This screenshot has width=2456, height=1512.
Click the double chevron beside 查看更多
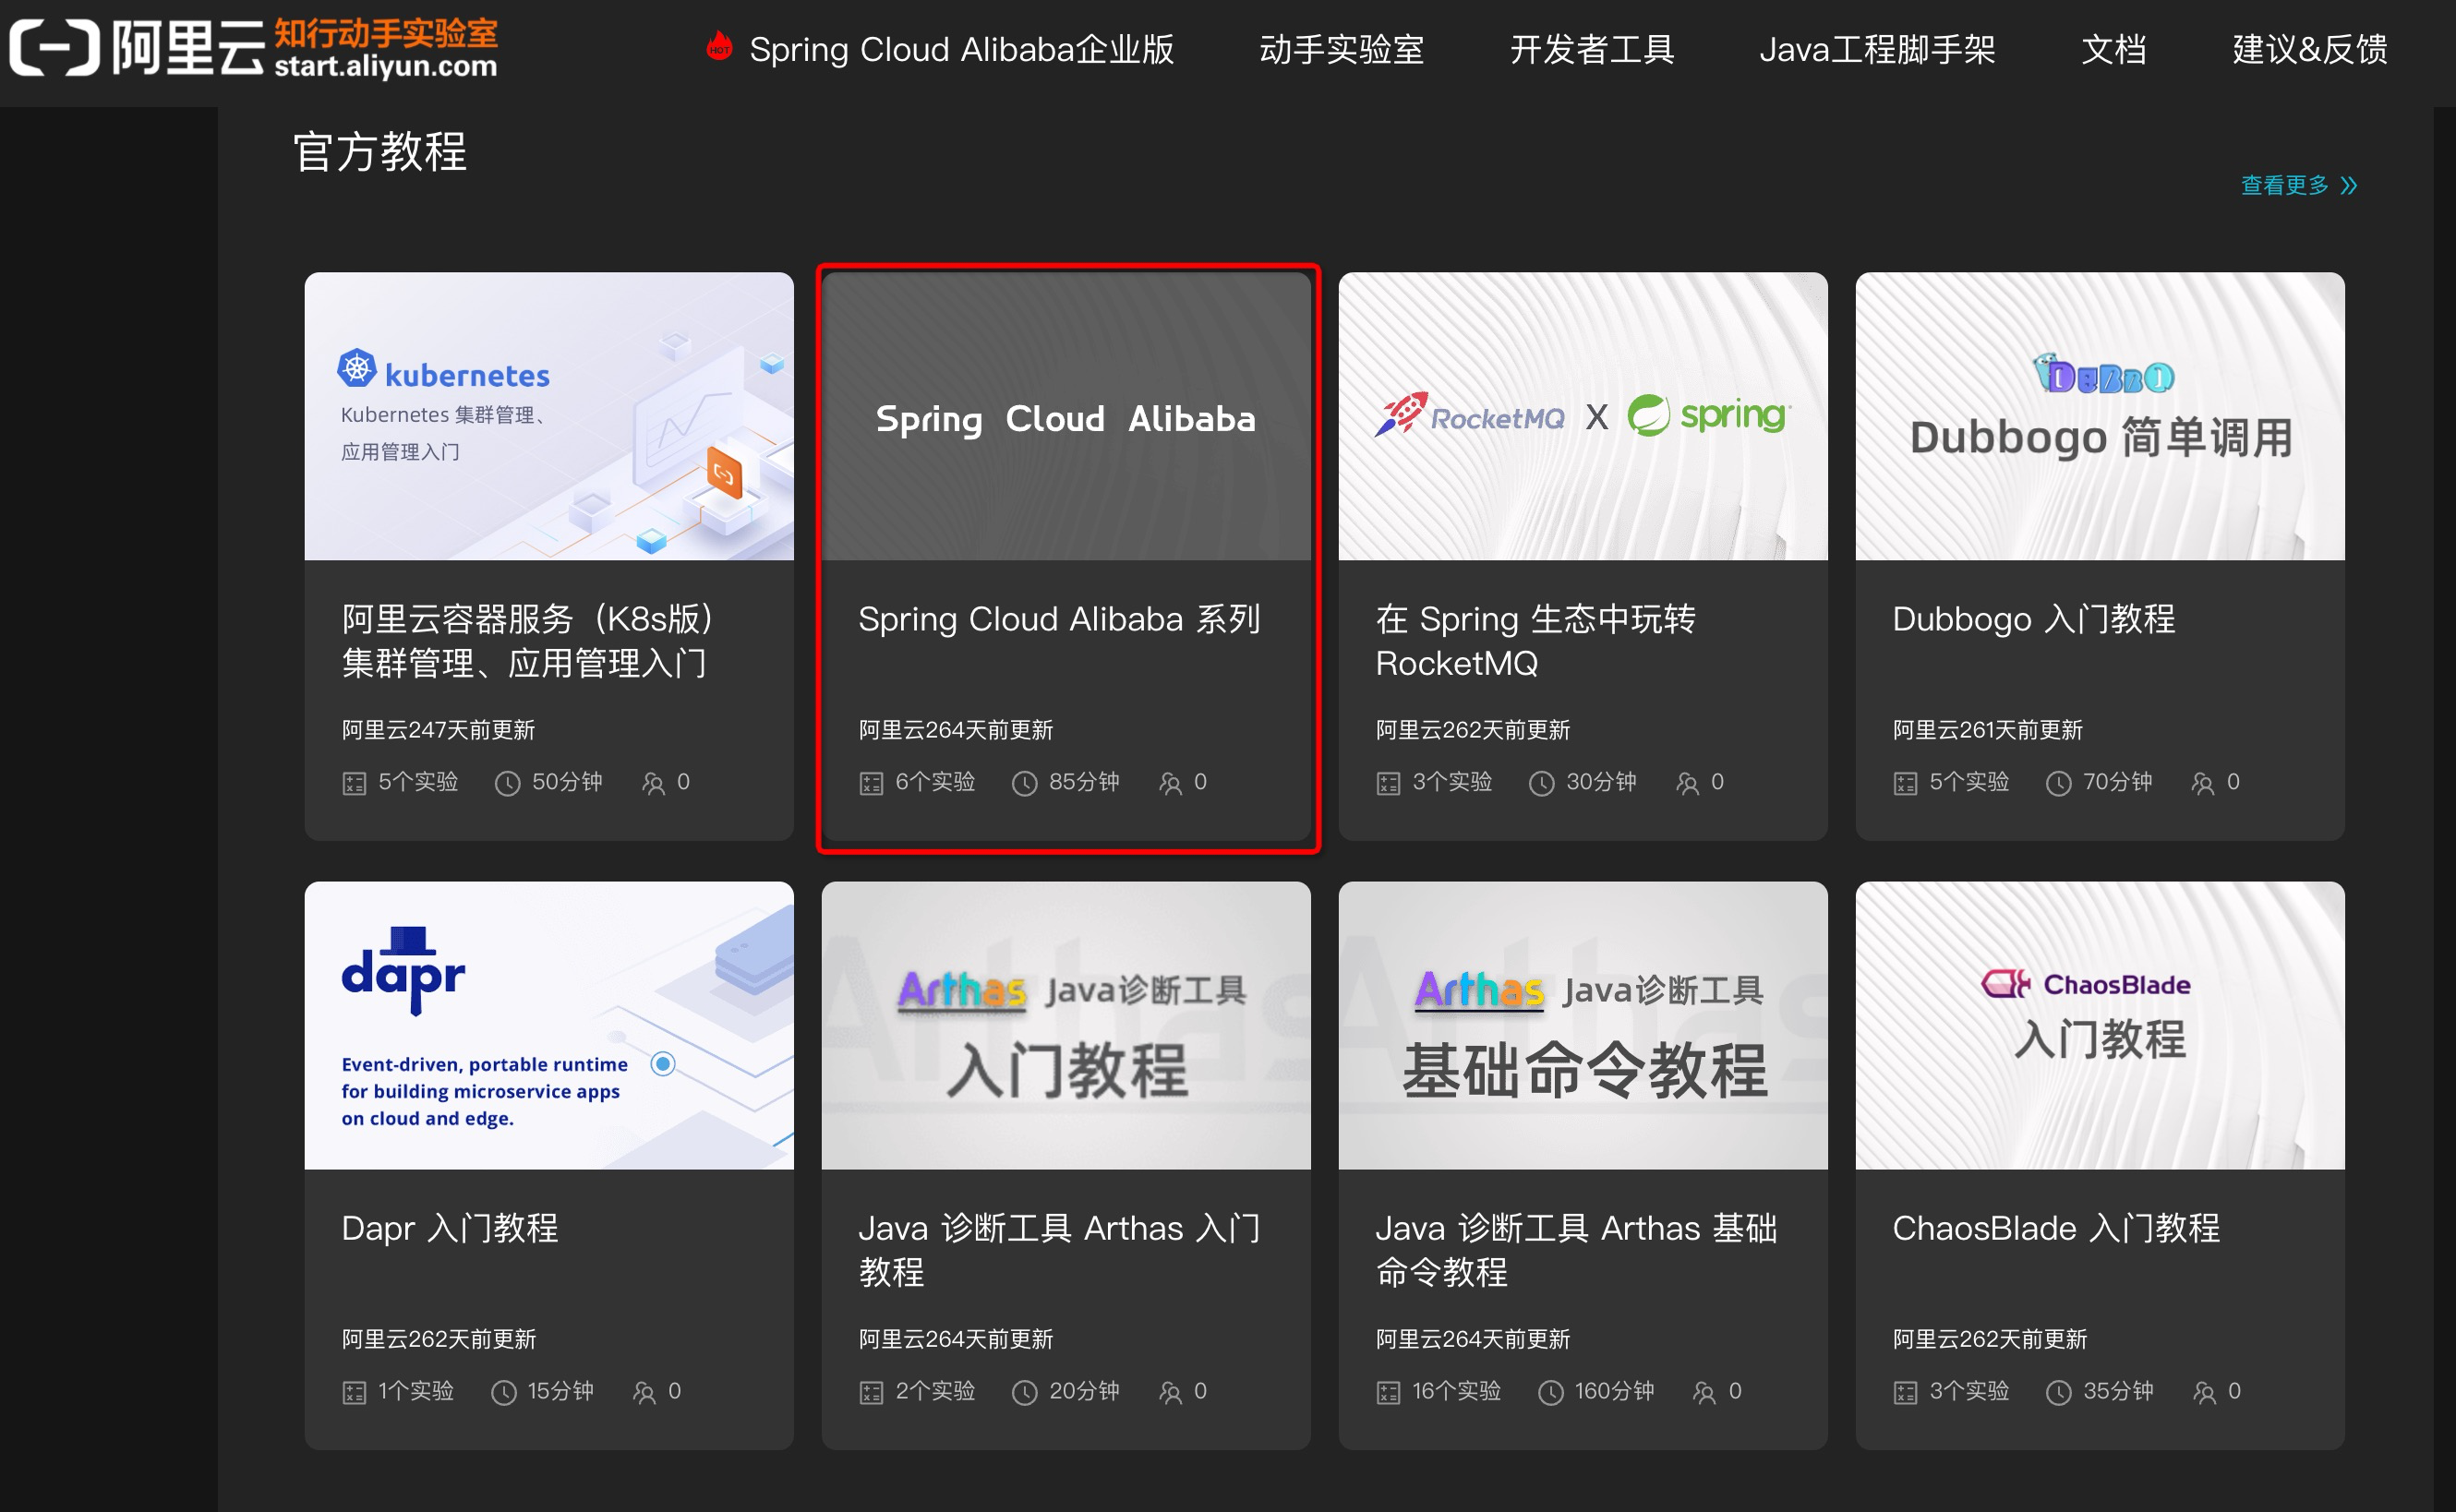click(2349, 186)
